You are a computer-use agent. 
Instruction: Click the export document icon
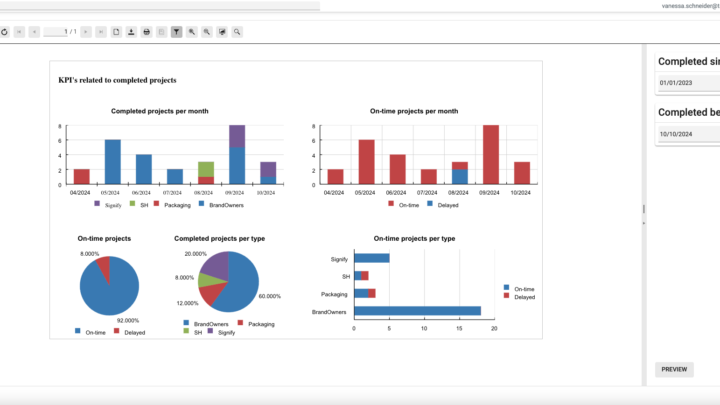116,32
